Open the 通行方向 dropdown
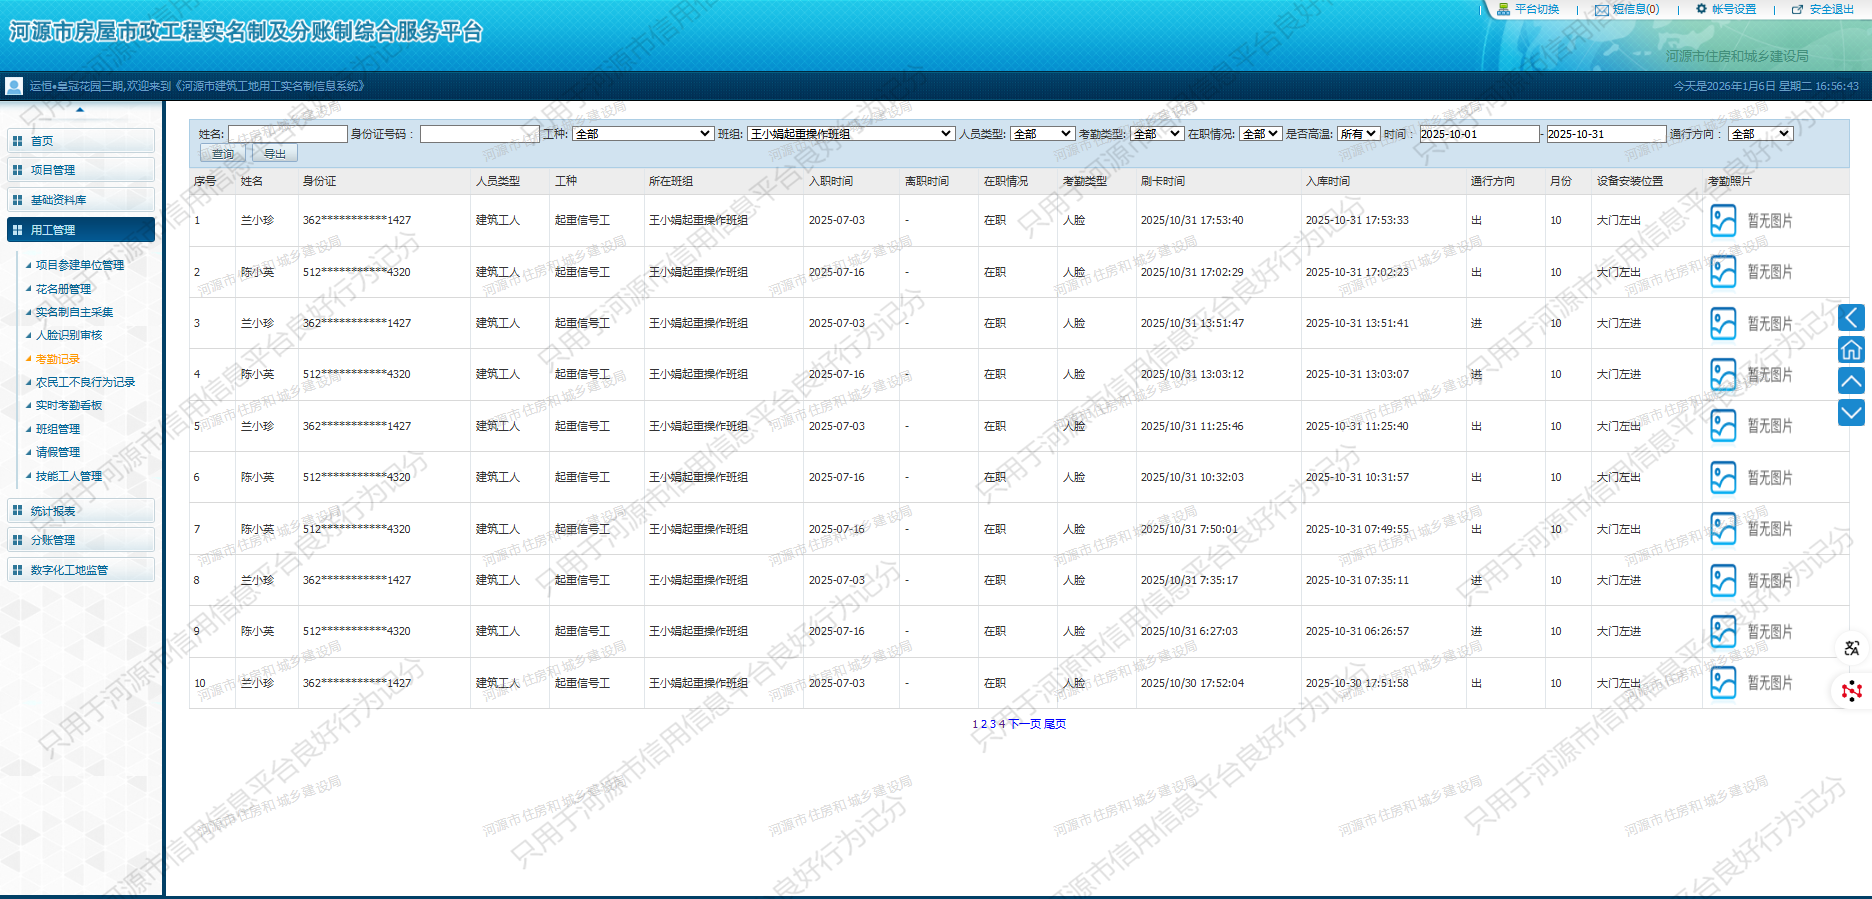The width and height of the screenshot is (1872, 899). 1760,134
